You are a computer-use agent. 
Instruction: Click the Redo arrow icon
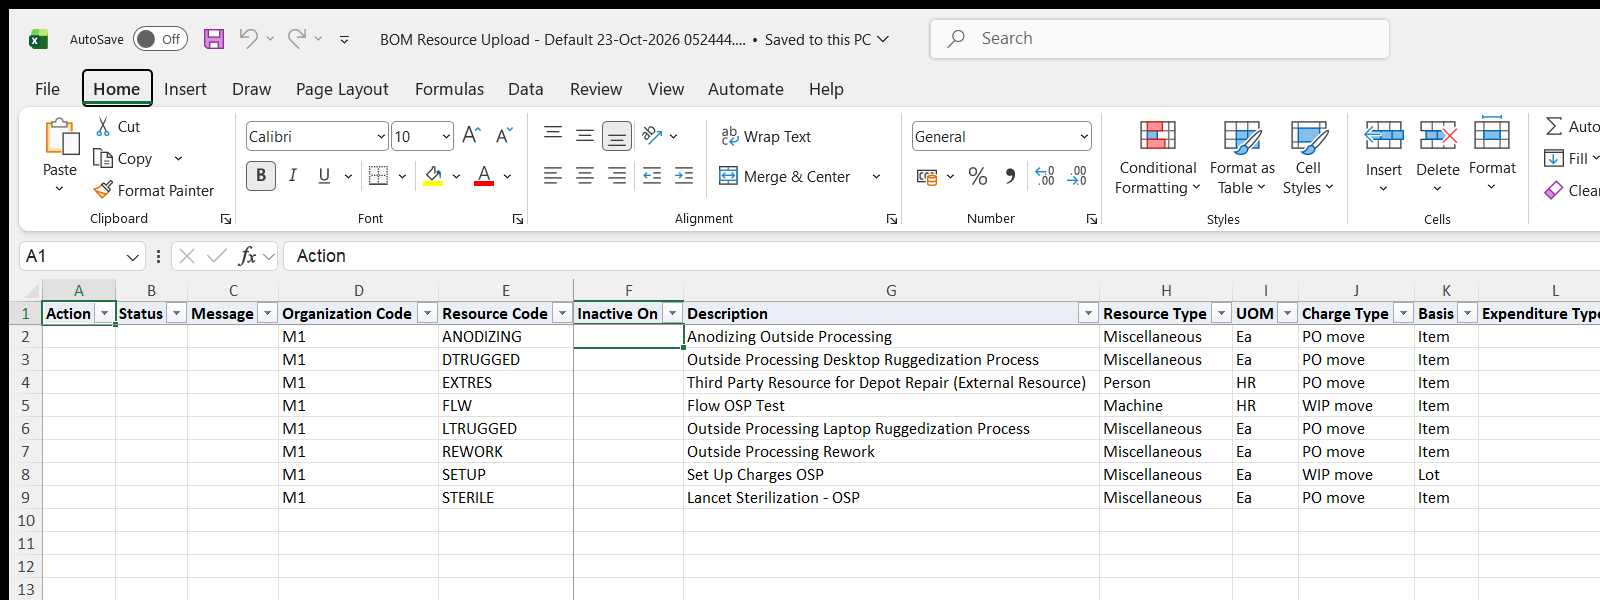click(297, 39)
